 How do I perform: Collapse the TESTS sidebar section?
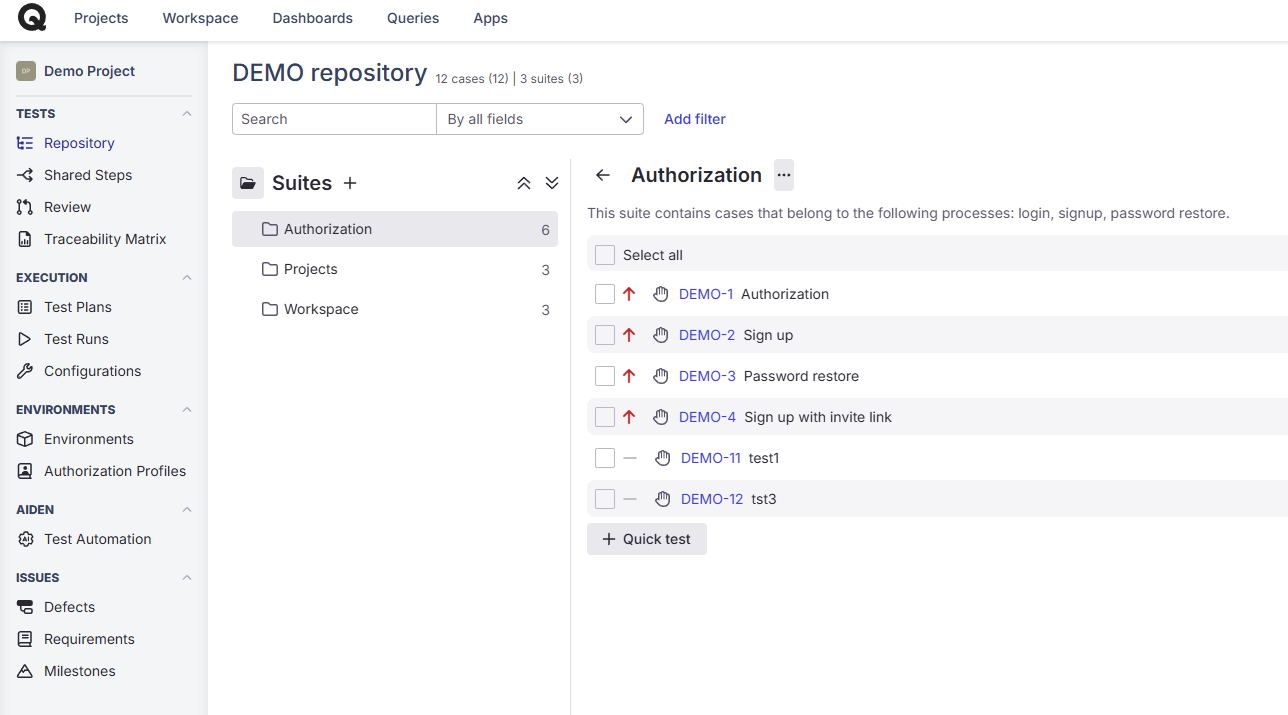click(186, 114)
